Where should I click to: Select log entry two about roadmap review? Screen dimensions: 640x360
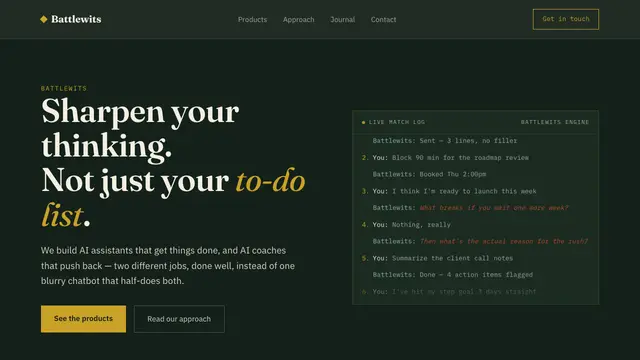tap(445, 158)
